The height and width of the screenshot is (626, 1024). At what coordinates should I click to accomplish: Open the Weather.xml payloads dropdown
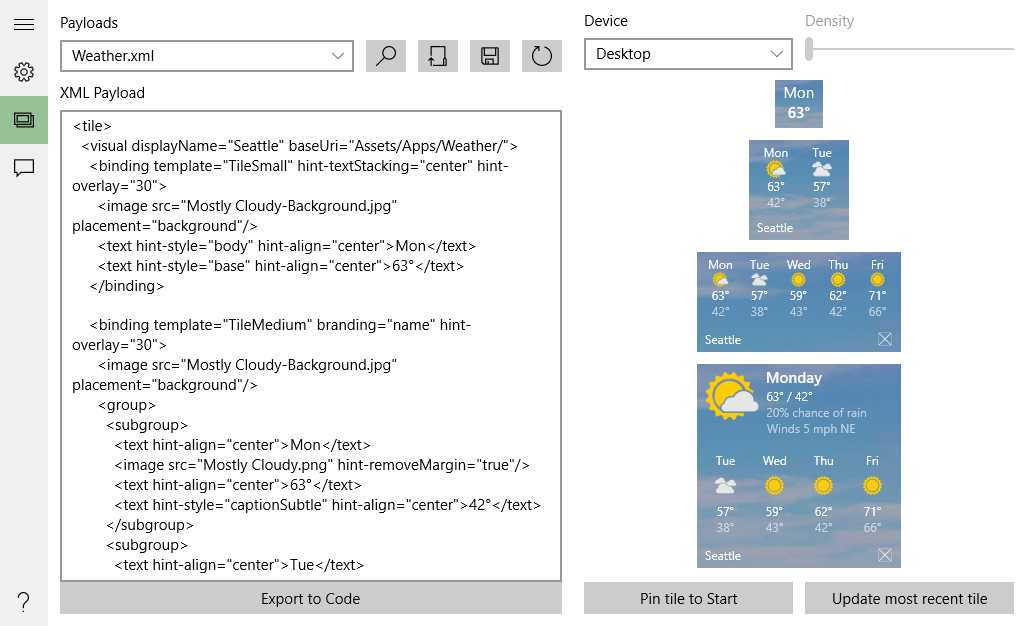pos(207,56)
